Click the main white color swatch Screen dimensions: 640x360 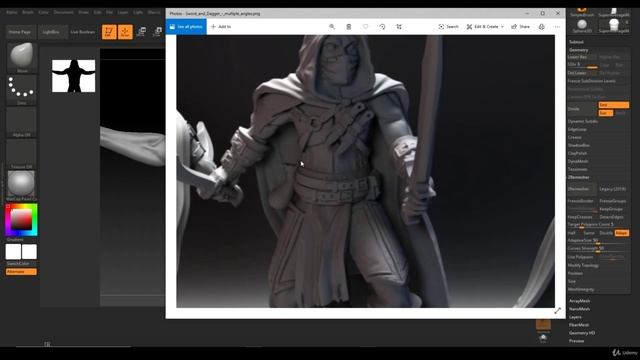point(13,252)
